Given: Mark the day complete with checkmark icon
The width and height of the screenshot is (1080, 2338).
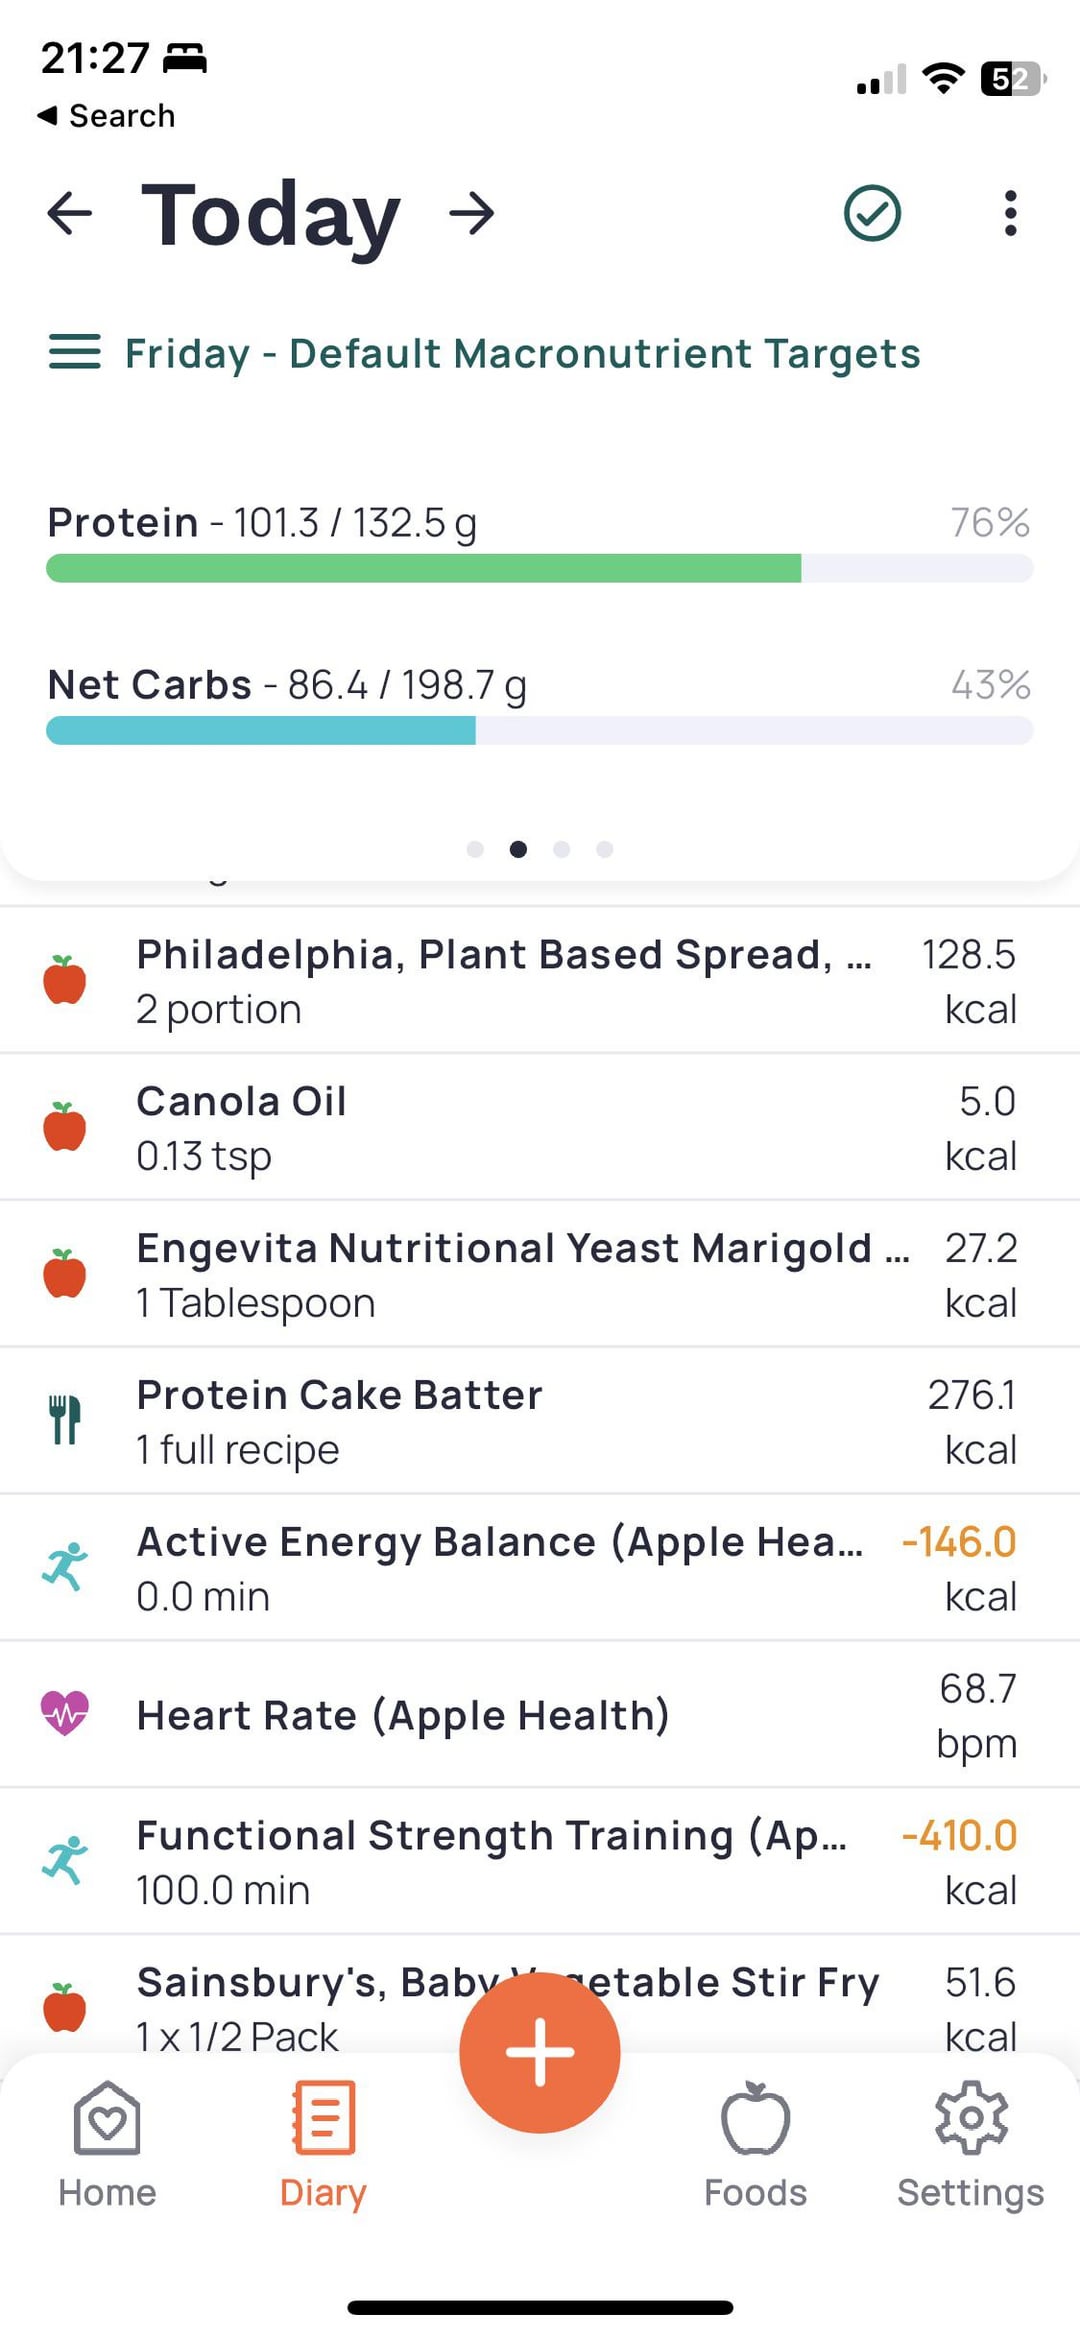Looking at the screenshot, I should point(872,213).
